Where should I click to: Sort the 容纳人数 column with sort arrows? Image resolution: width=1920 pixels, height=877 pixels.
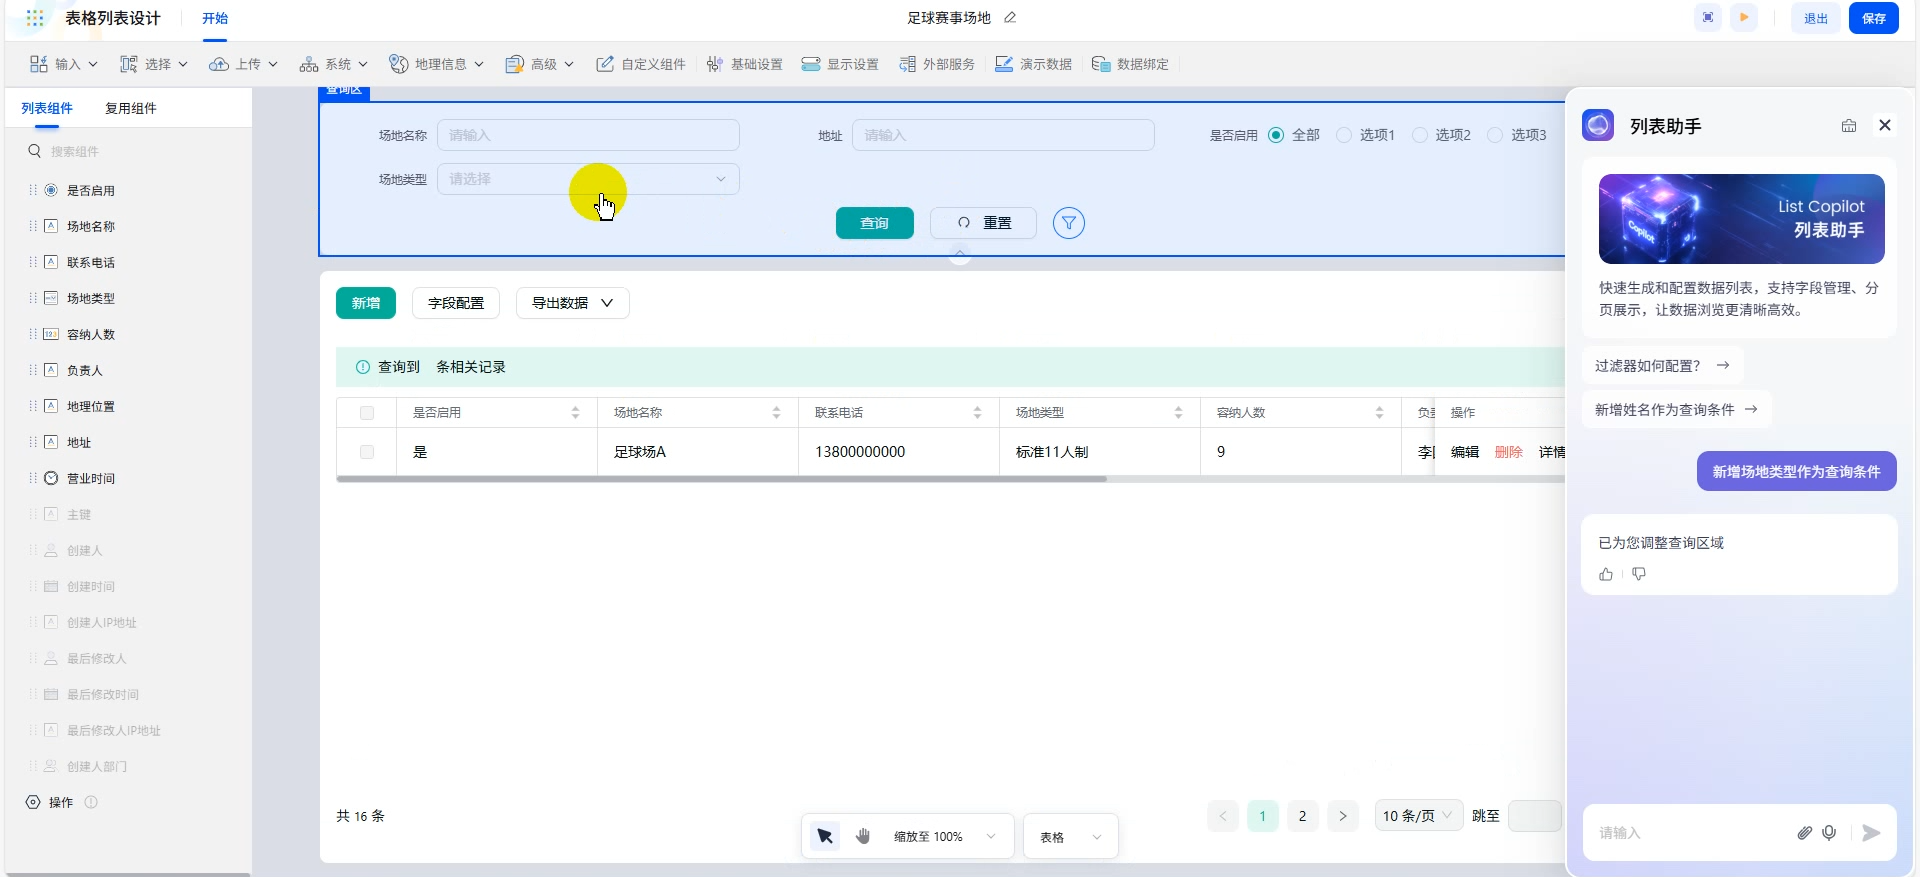pos(1379,412)
